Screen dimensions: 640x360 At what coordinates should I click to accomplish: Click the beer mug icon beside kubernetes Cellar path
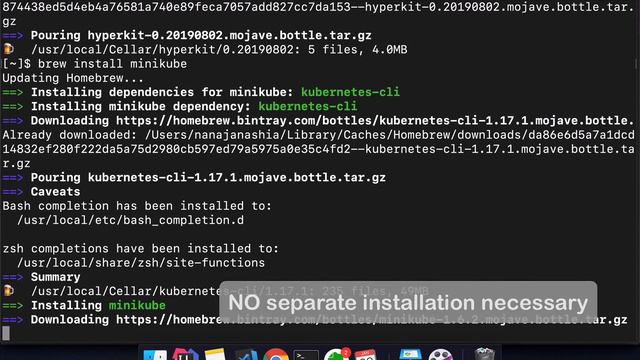(8, 291)
